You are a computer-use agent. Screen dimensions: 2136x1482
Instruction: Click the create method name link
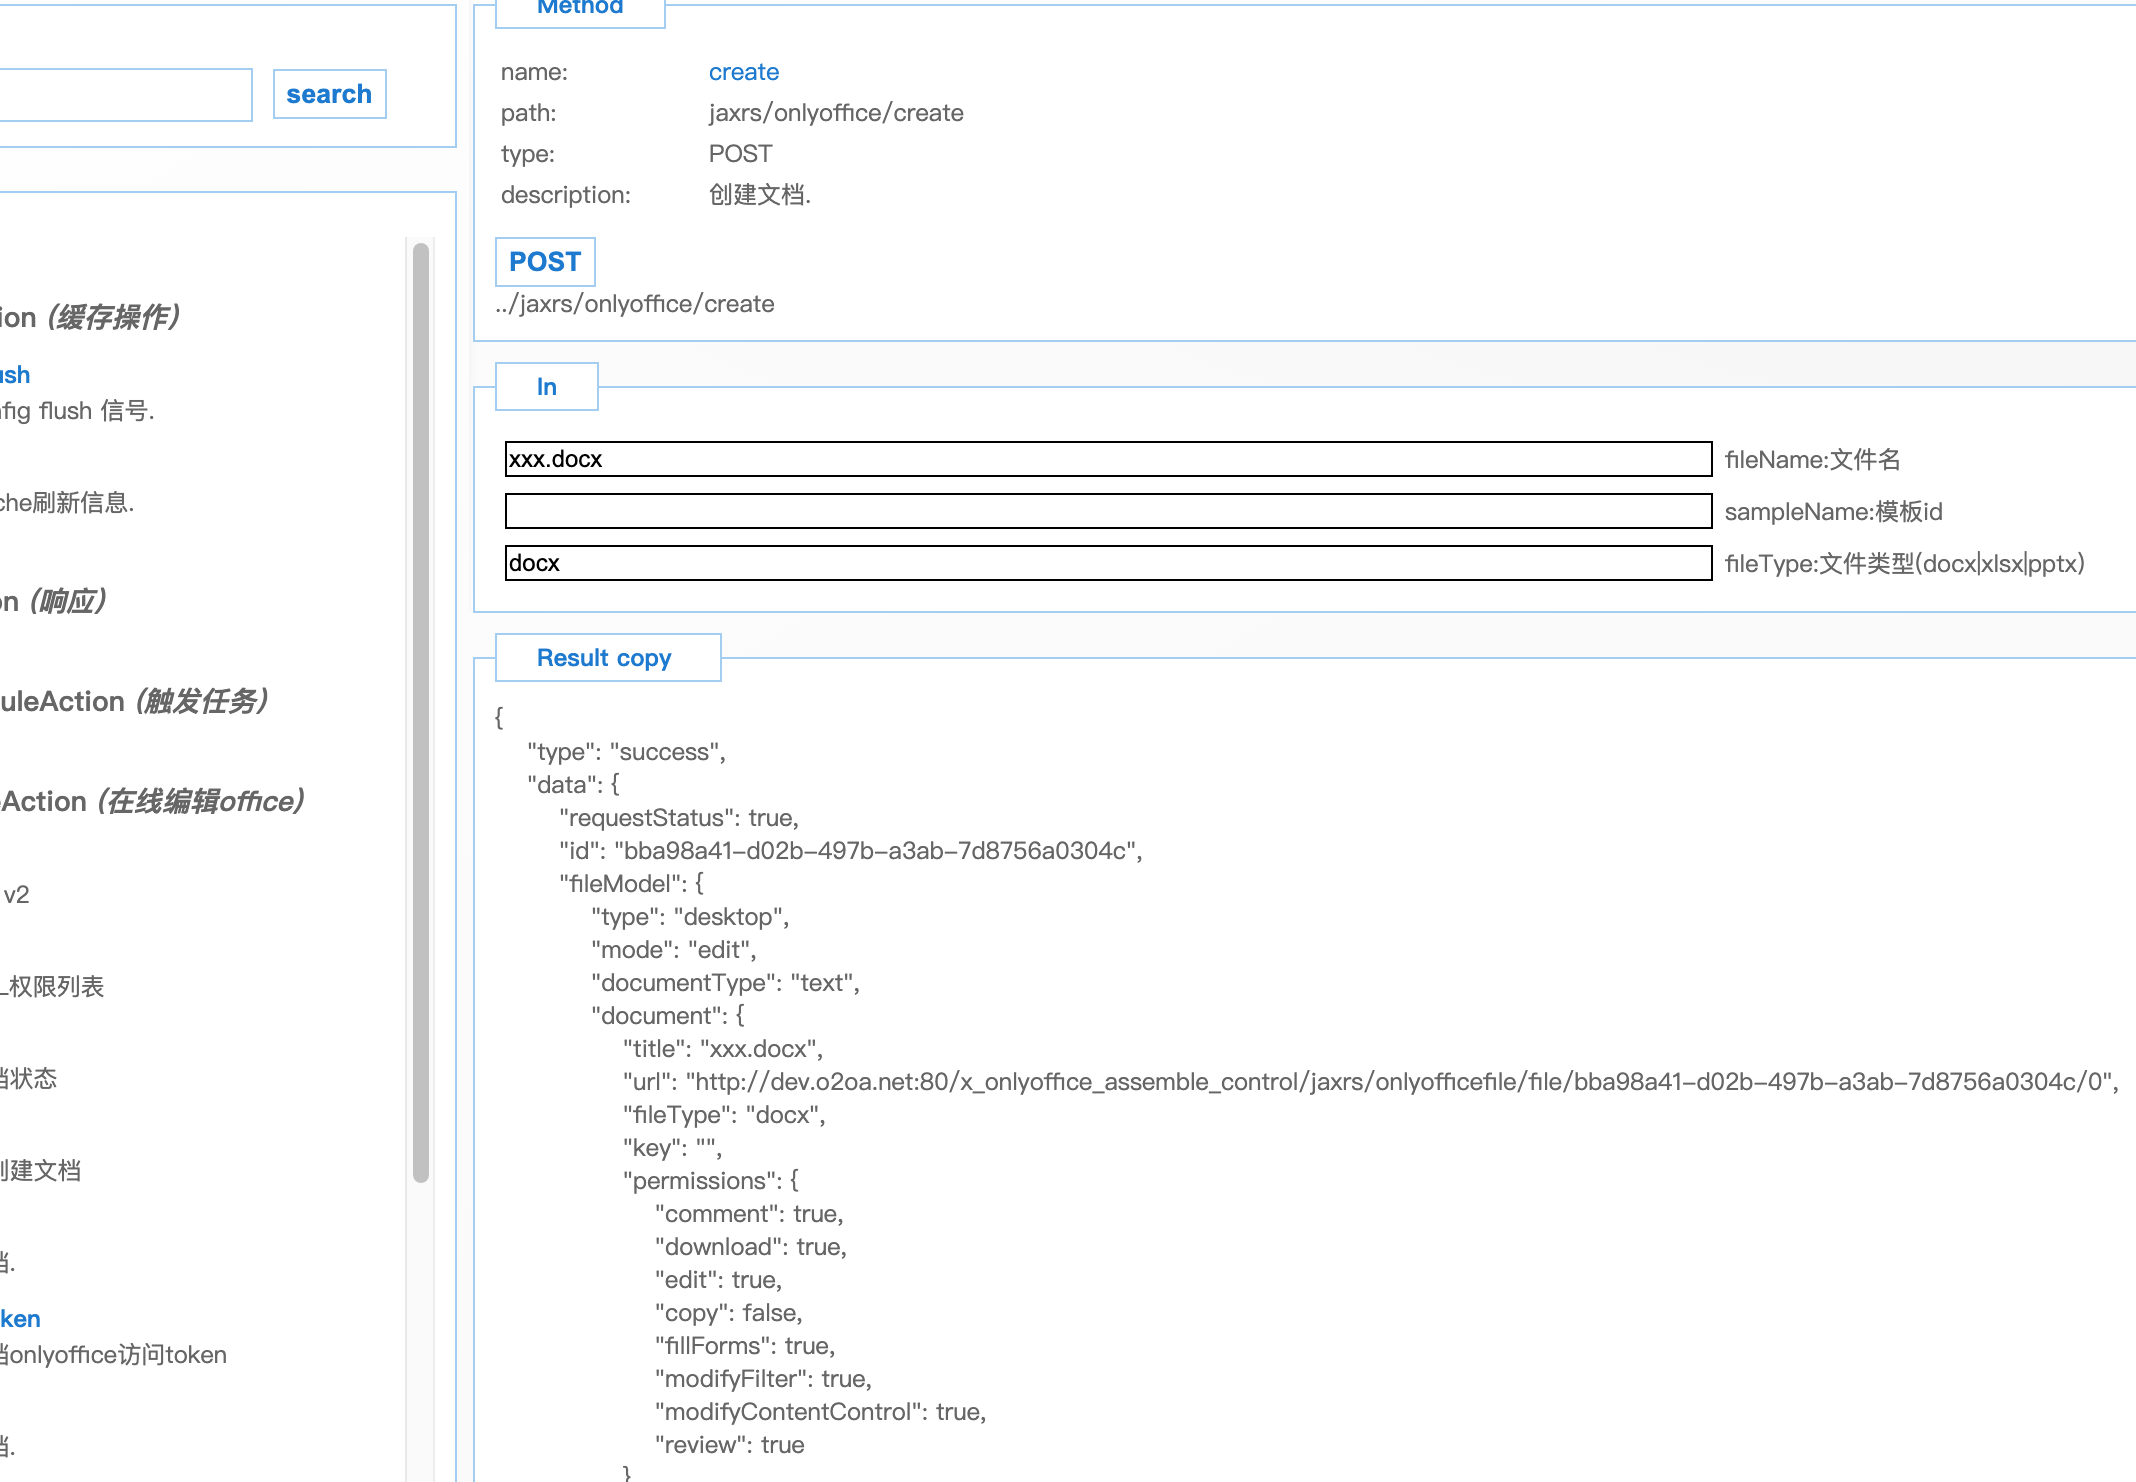pyautogui.click(x=743, y=72)
